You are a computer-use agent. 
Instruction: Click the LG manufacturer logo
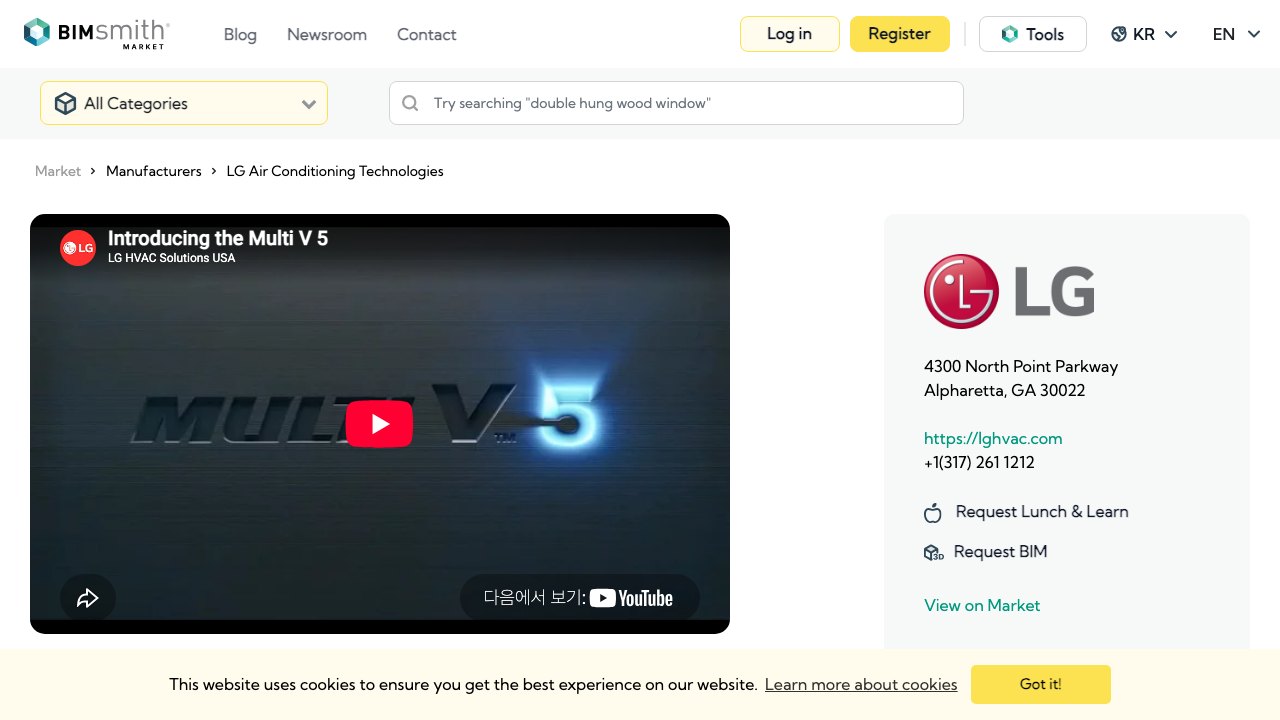tap(1009, 291)
